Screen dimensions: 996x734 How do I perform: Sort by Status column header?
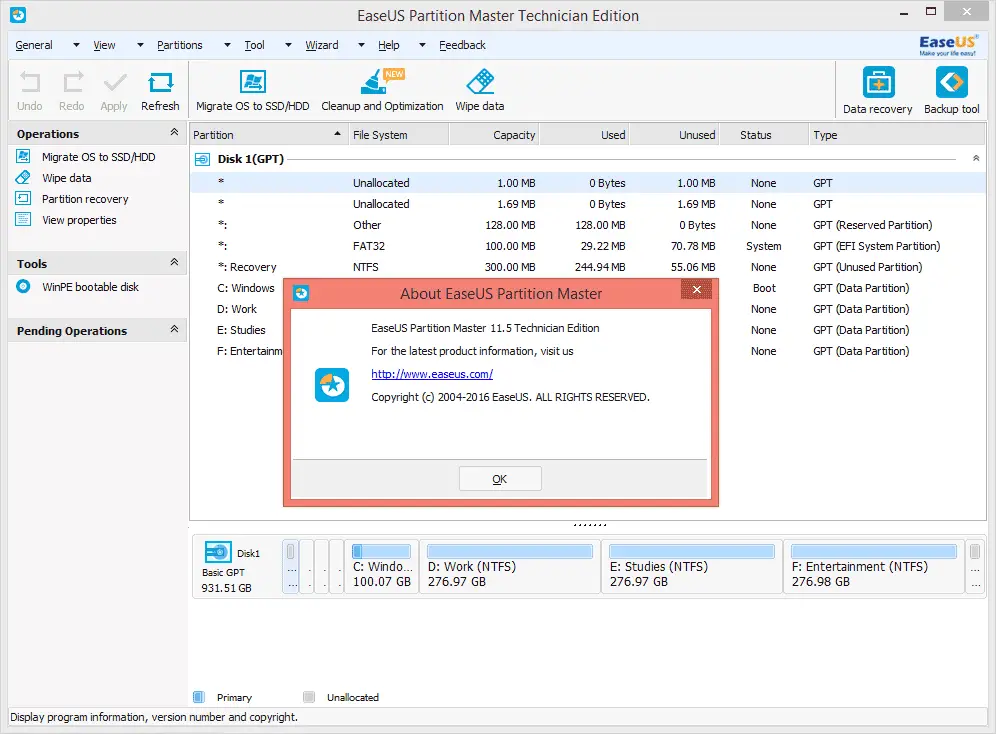pos(764,135)
